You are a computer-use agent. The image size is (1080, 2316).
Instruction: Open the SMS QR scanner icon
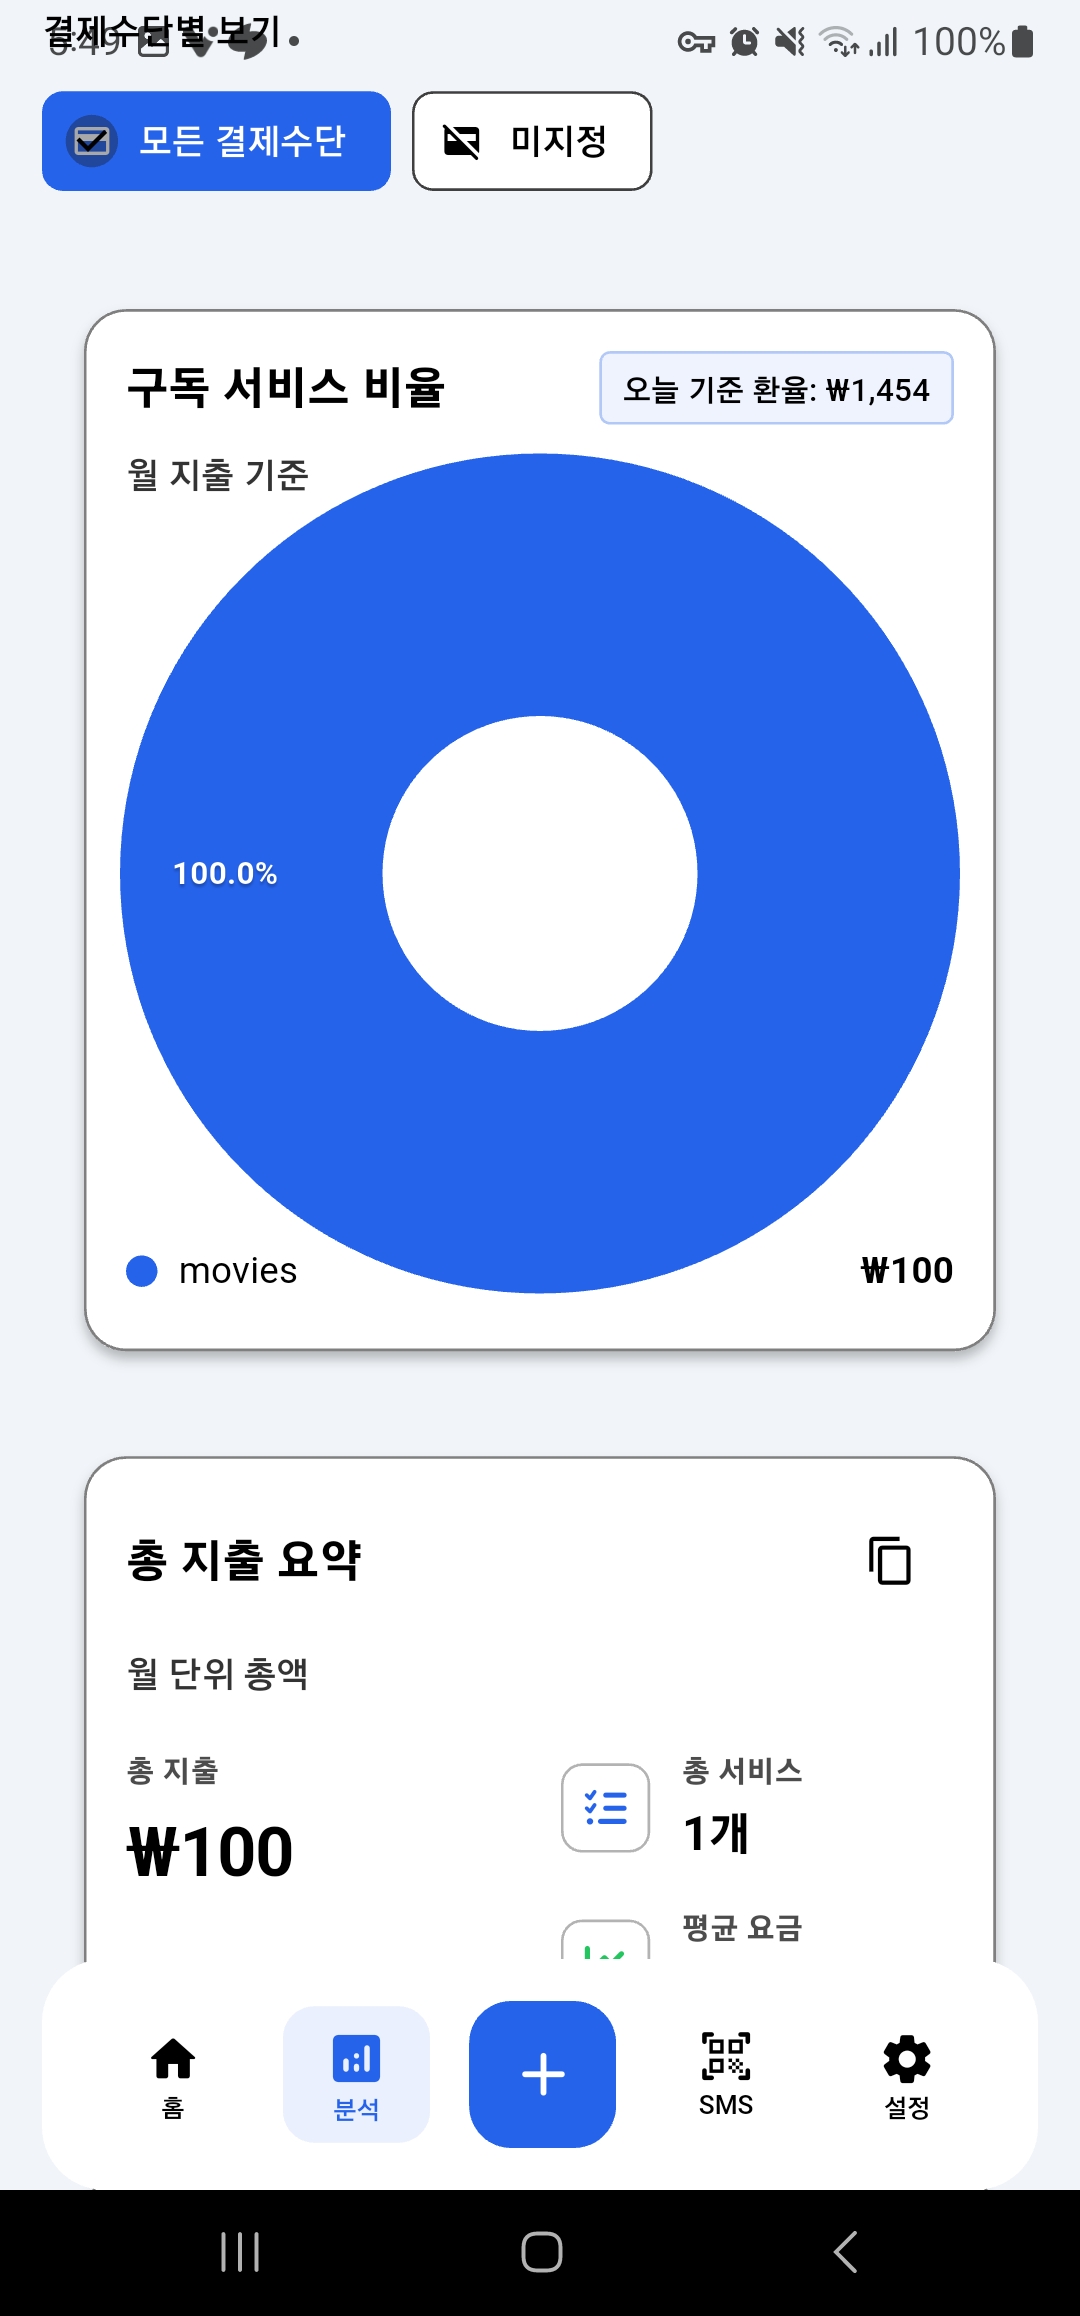(x=726, y=2057)
